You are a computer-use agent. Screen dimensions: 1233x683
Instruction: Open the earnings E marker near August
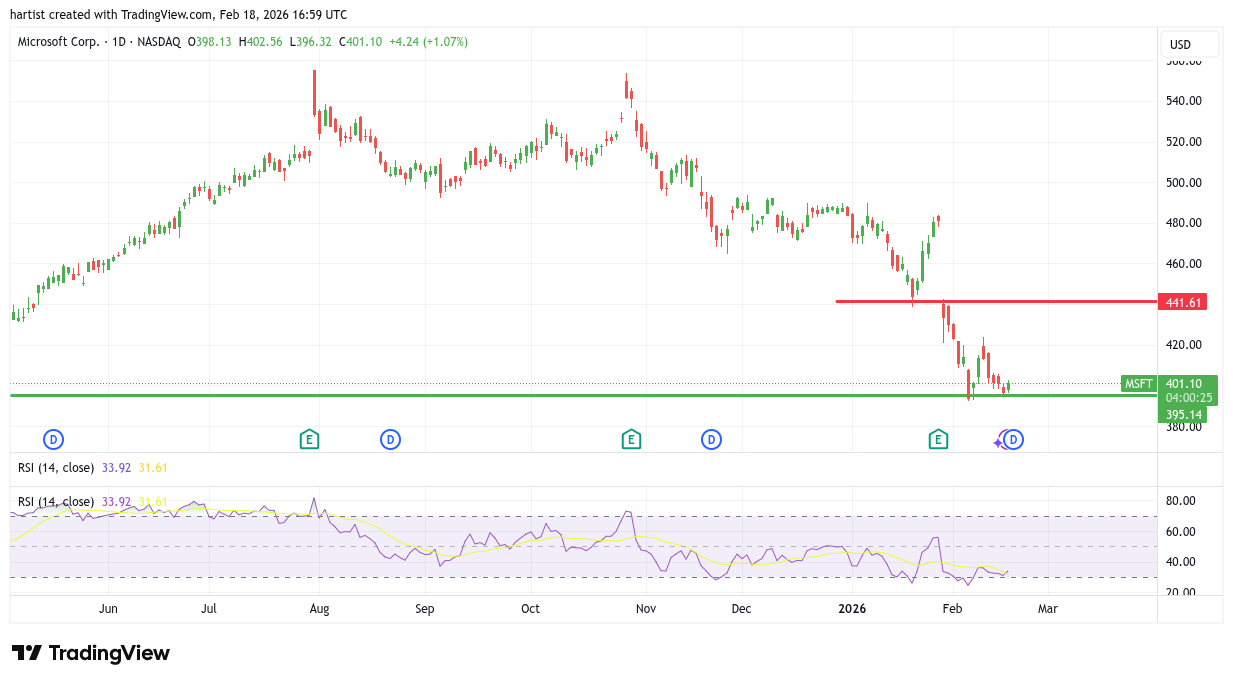tap(310, 439)
